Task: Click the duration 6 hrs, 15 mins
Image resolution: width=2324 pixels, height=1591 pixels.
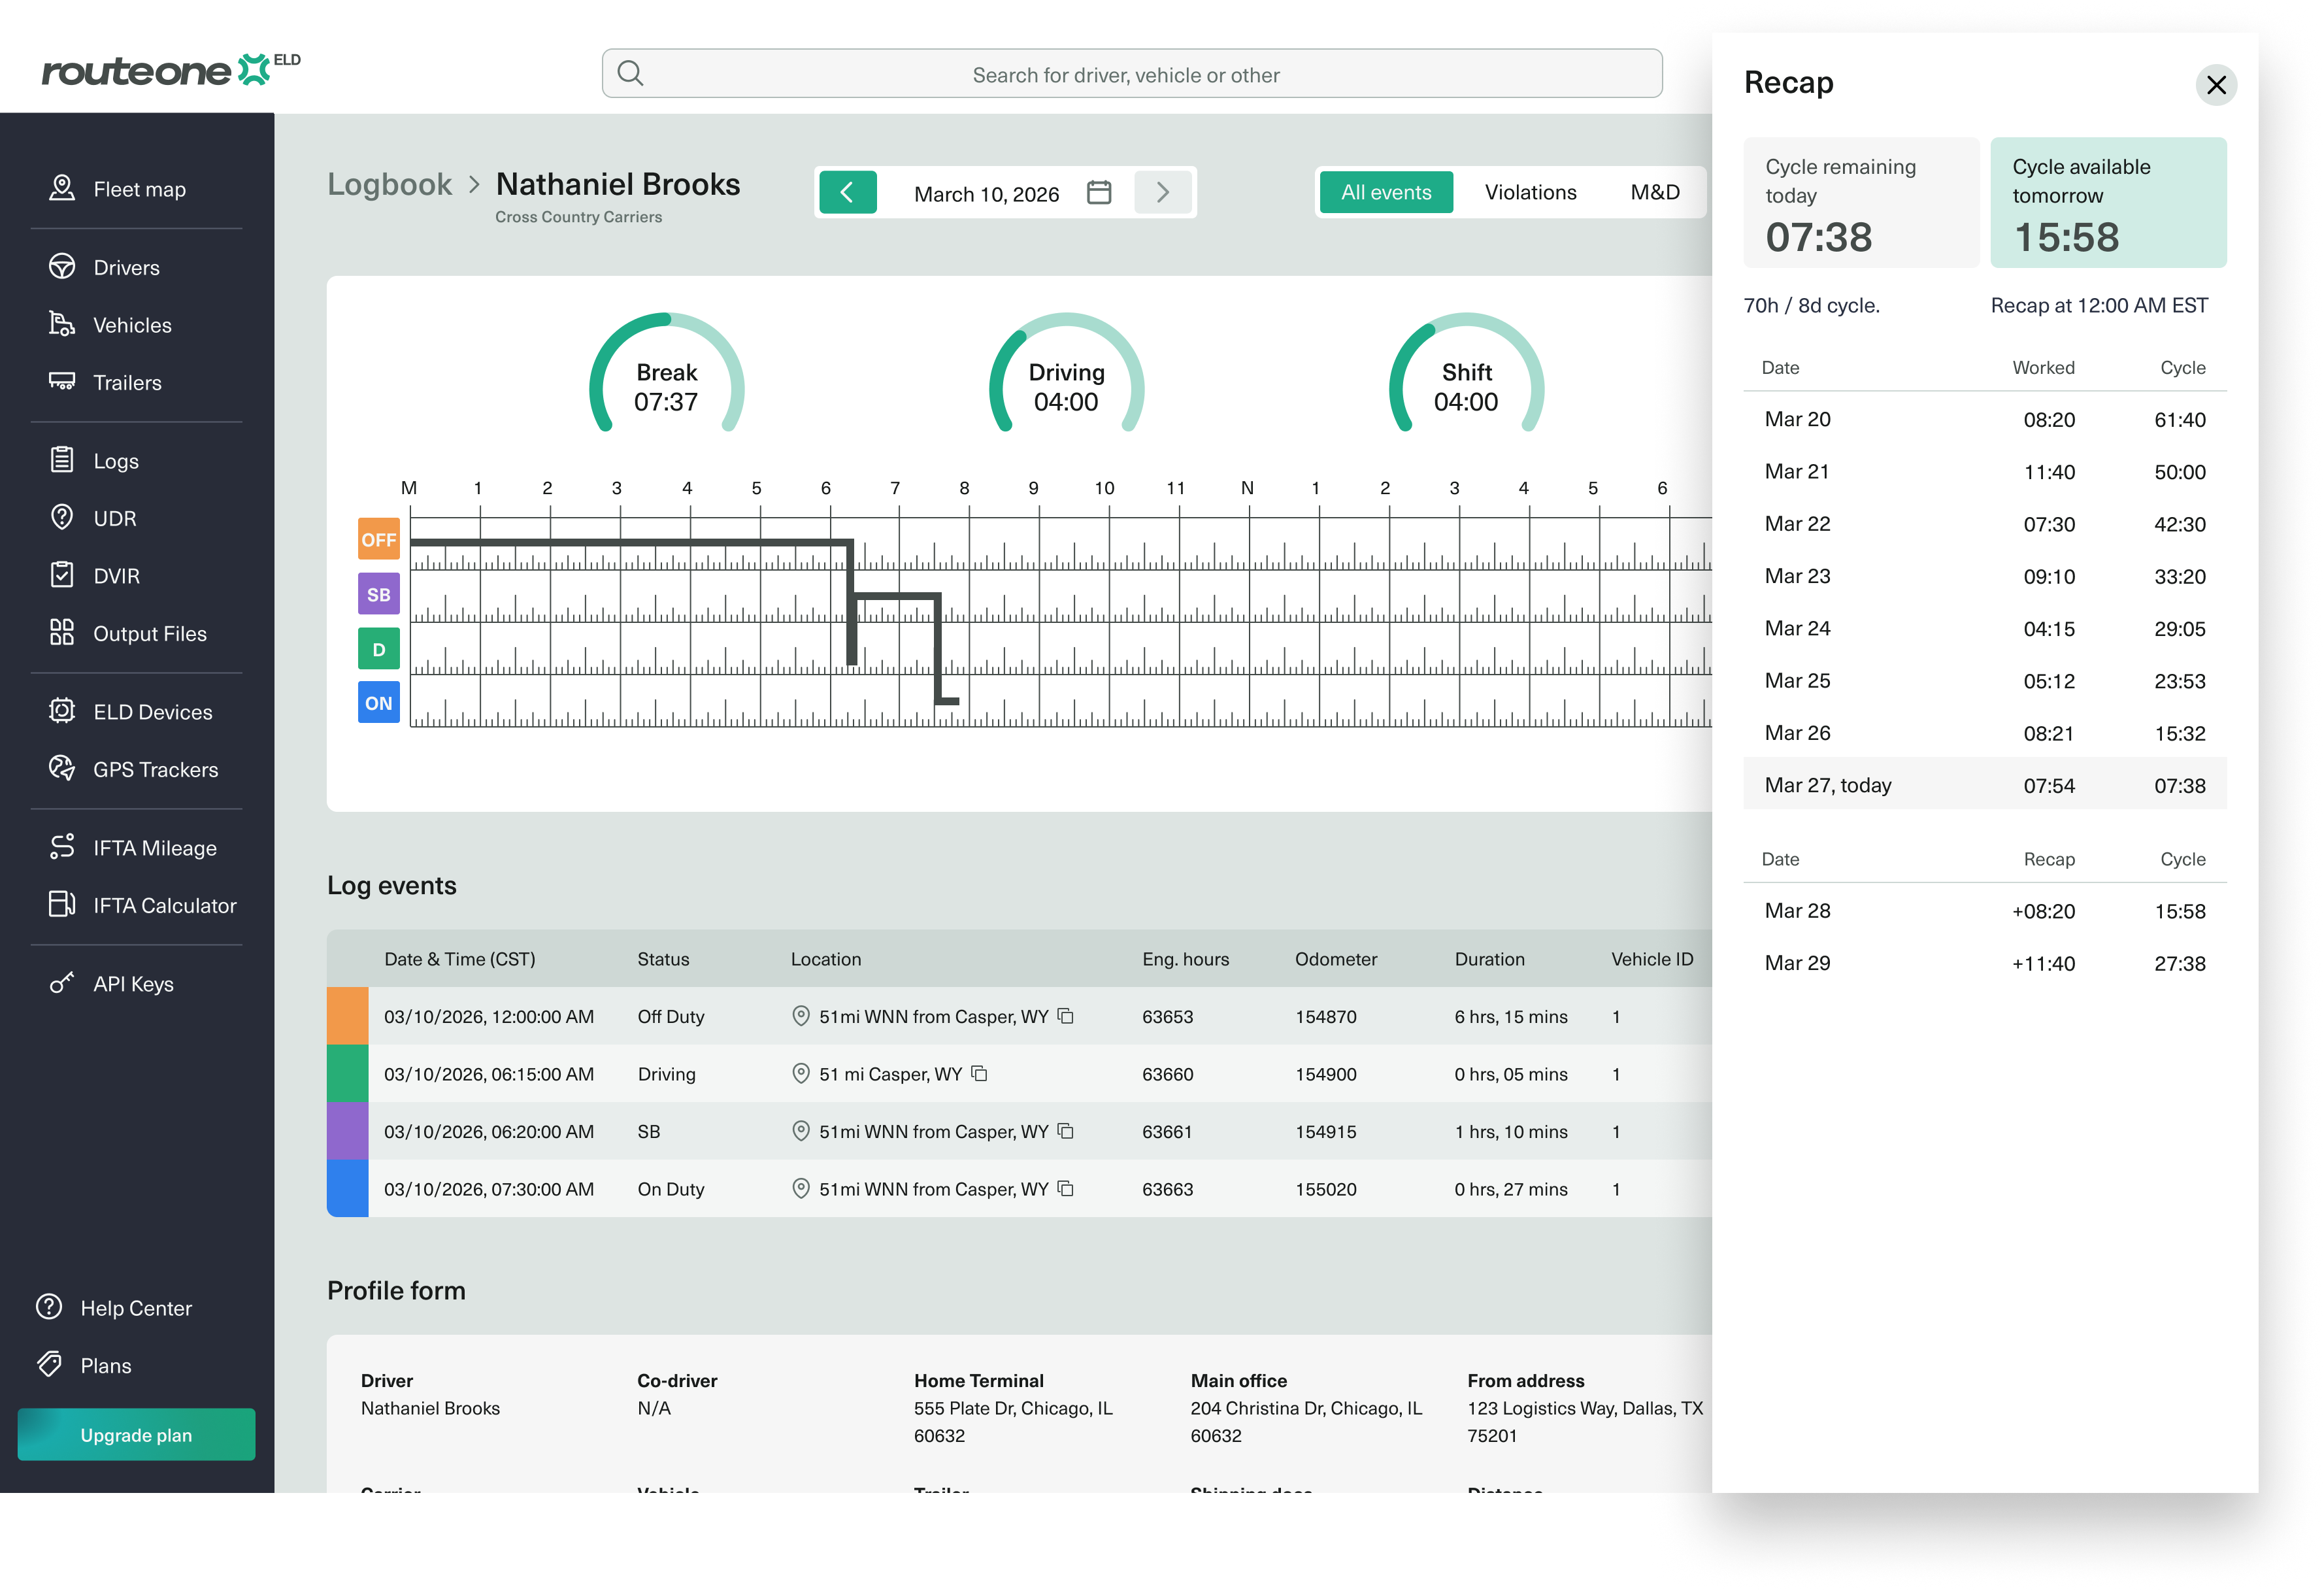Action: [x=1511, y=1016]
